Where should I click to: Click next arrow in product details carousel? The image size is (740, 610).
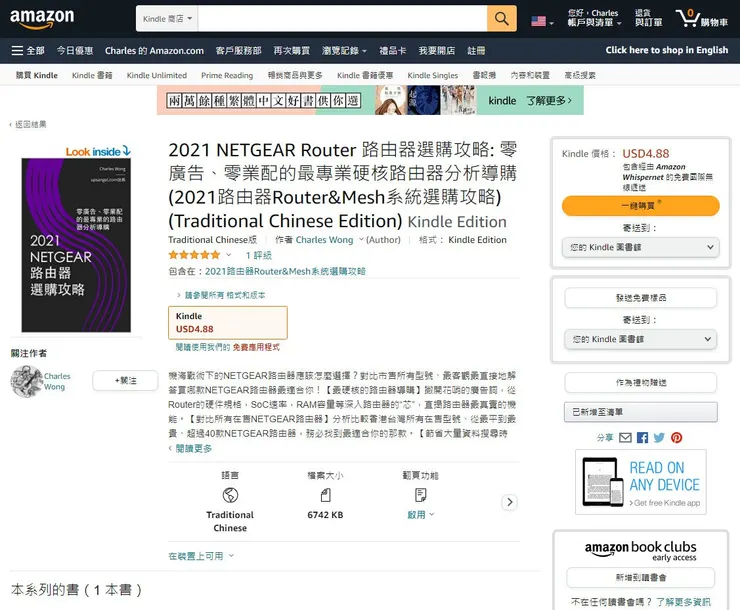point(509,502)
